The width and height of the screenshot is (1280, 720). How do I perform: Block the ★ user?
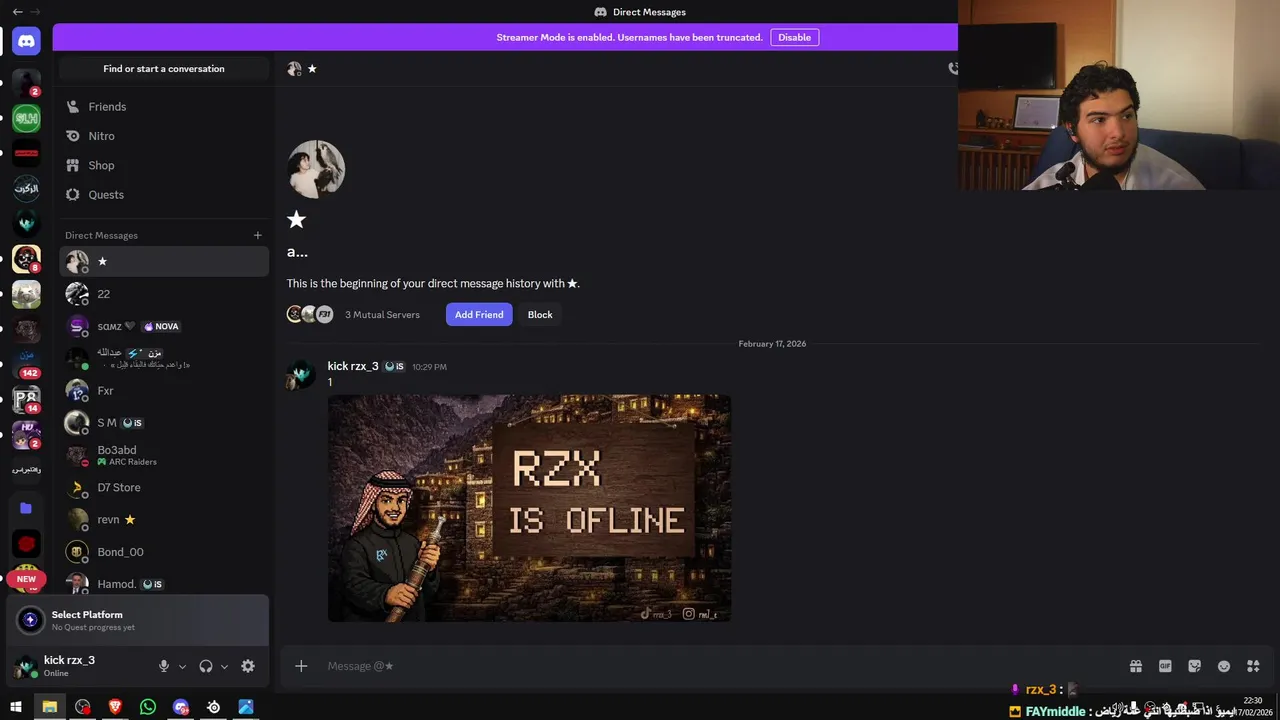[x=540, y=314]
